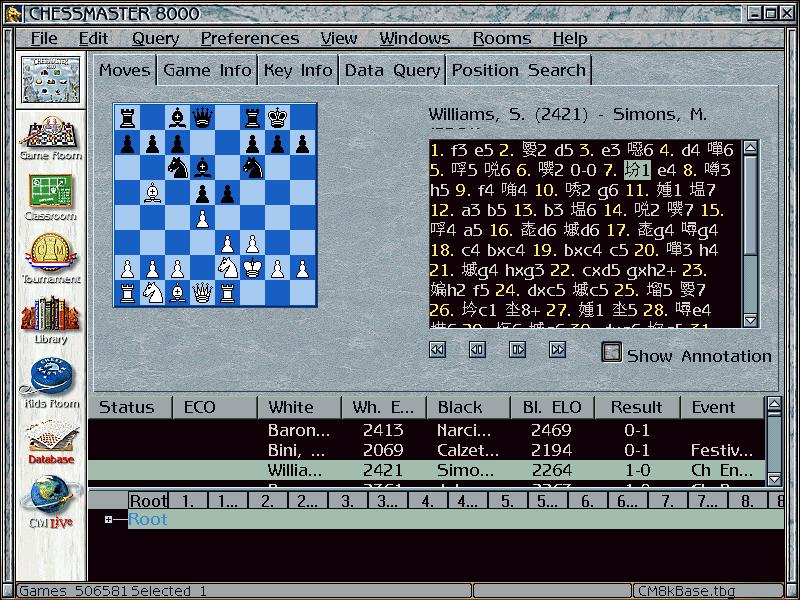
Task: Click the move list scrollbar thumb
Action: coord(750,205)
